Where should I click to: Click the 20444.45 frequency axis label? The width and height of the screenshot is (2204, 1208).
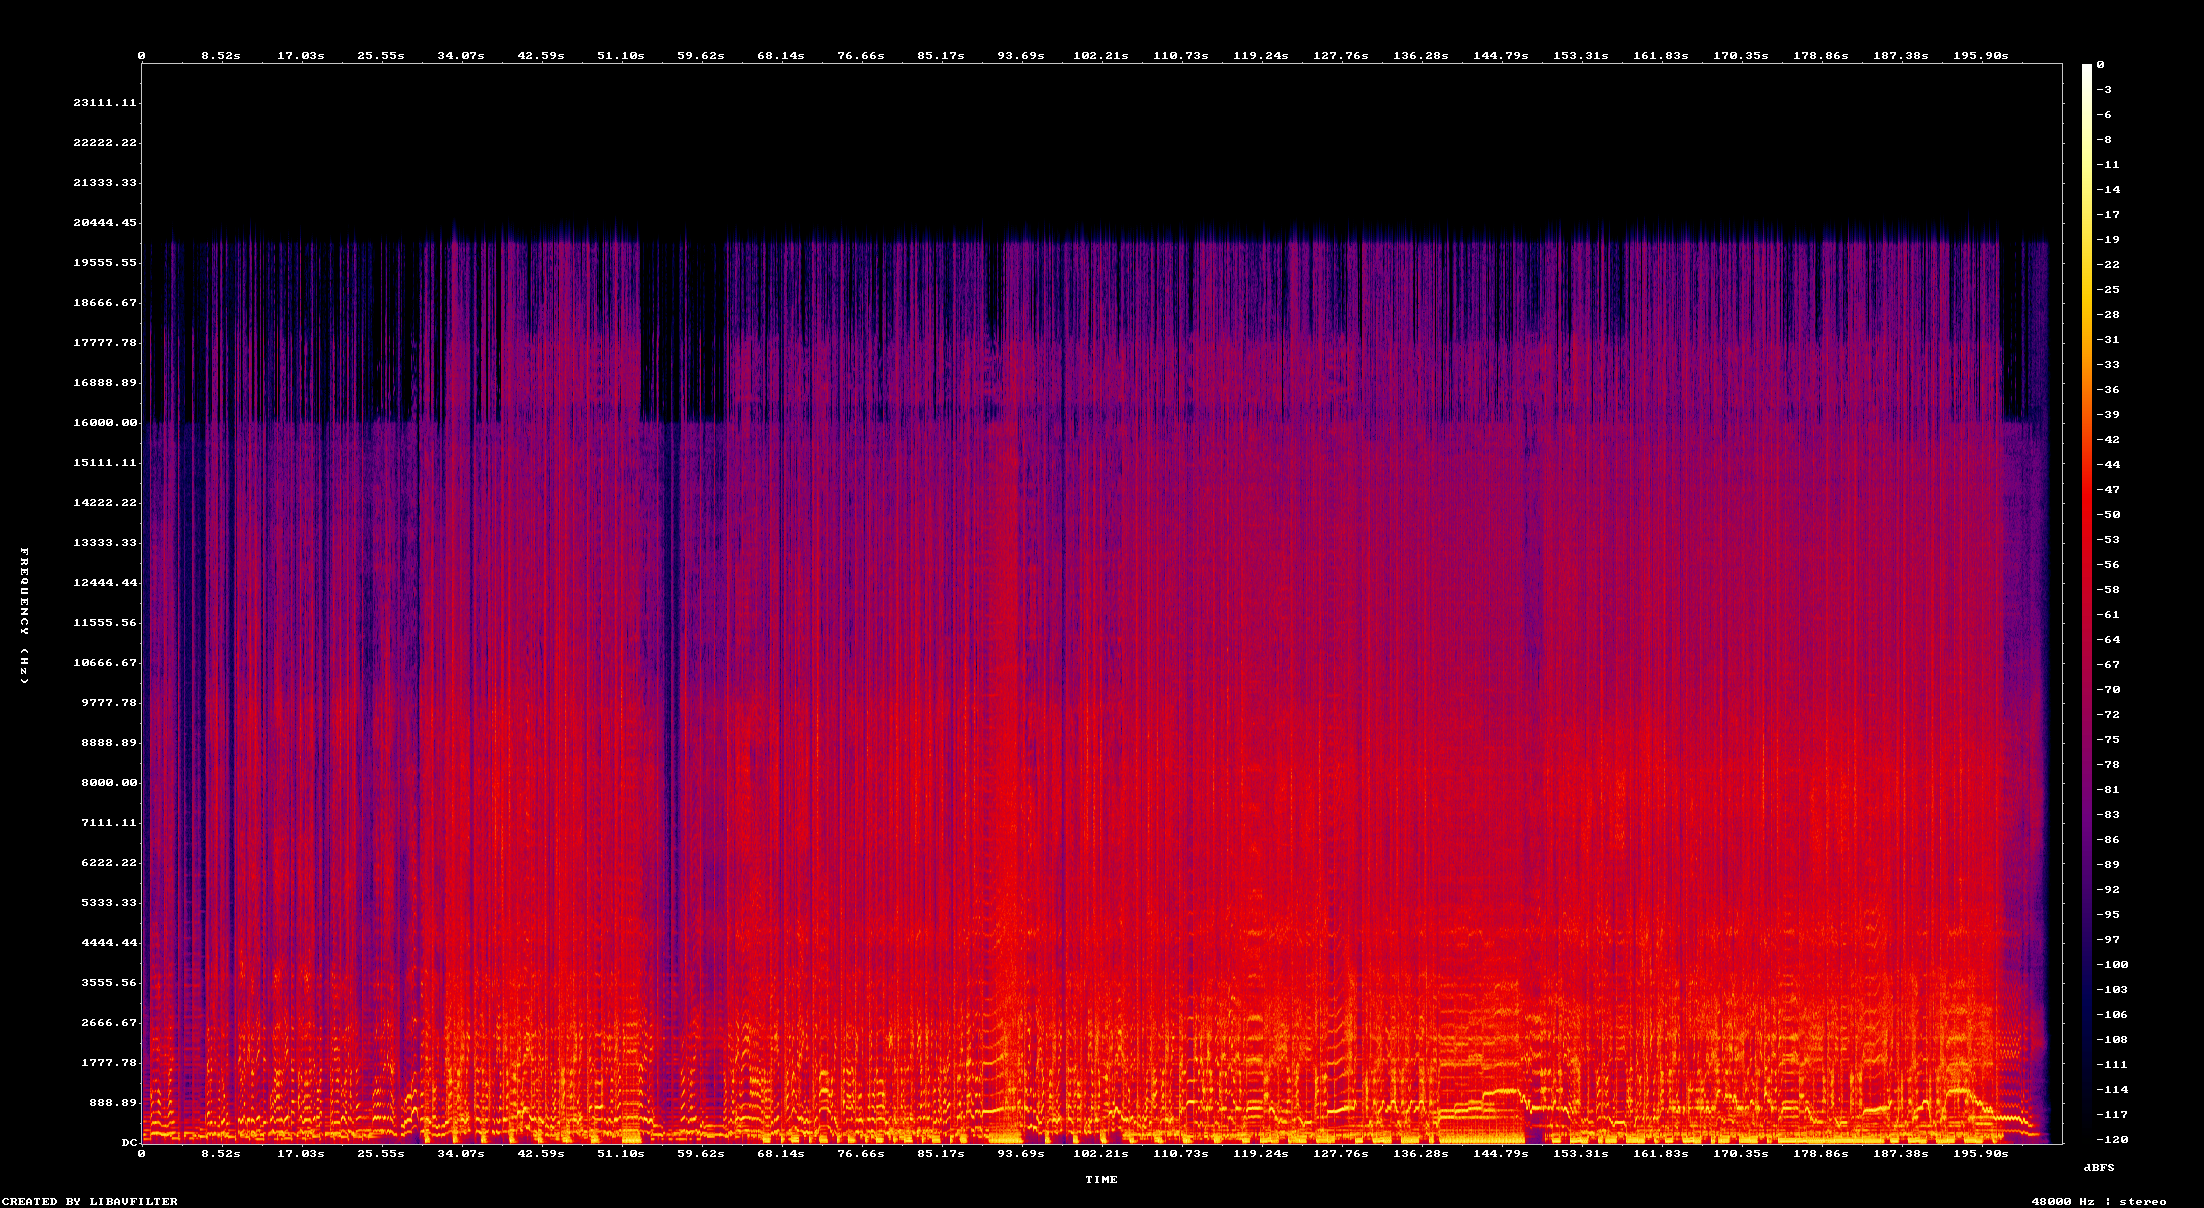(105, 223)
